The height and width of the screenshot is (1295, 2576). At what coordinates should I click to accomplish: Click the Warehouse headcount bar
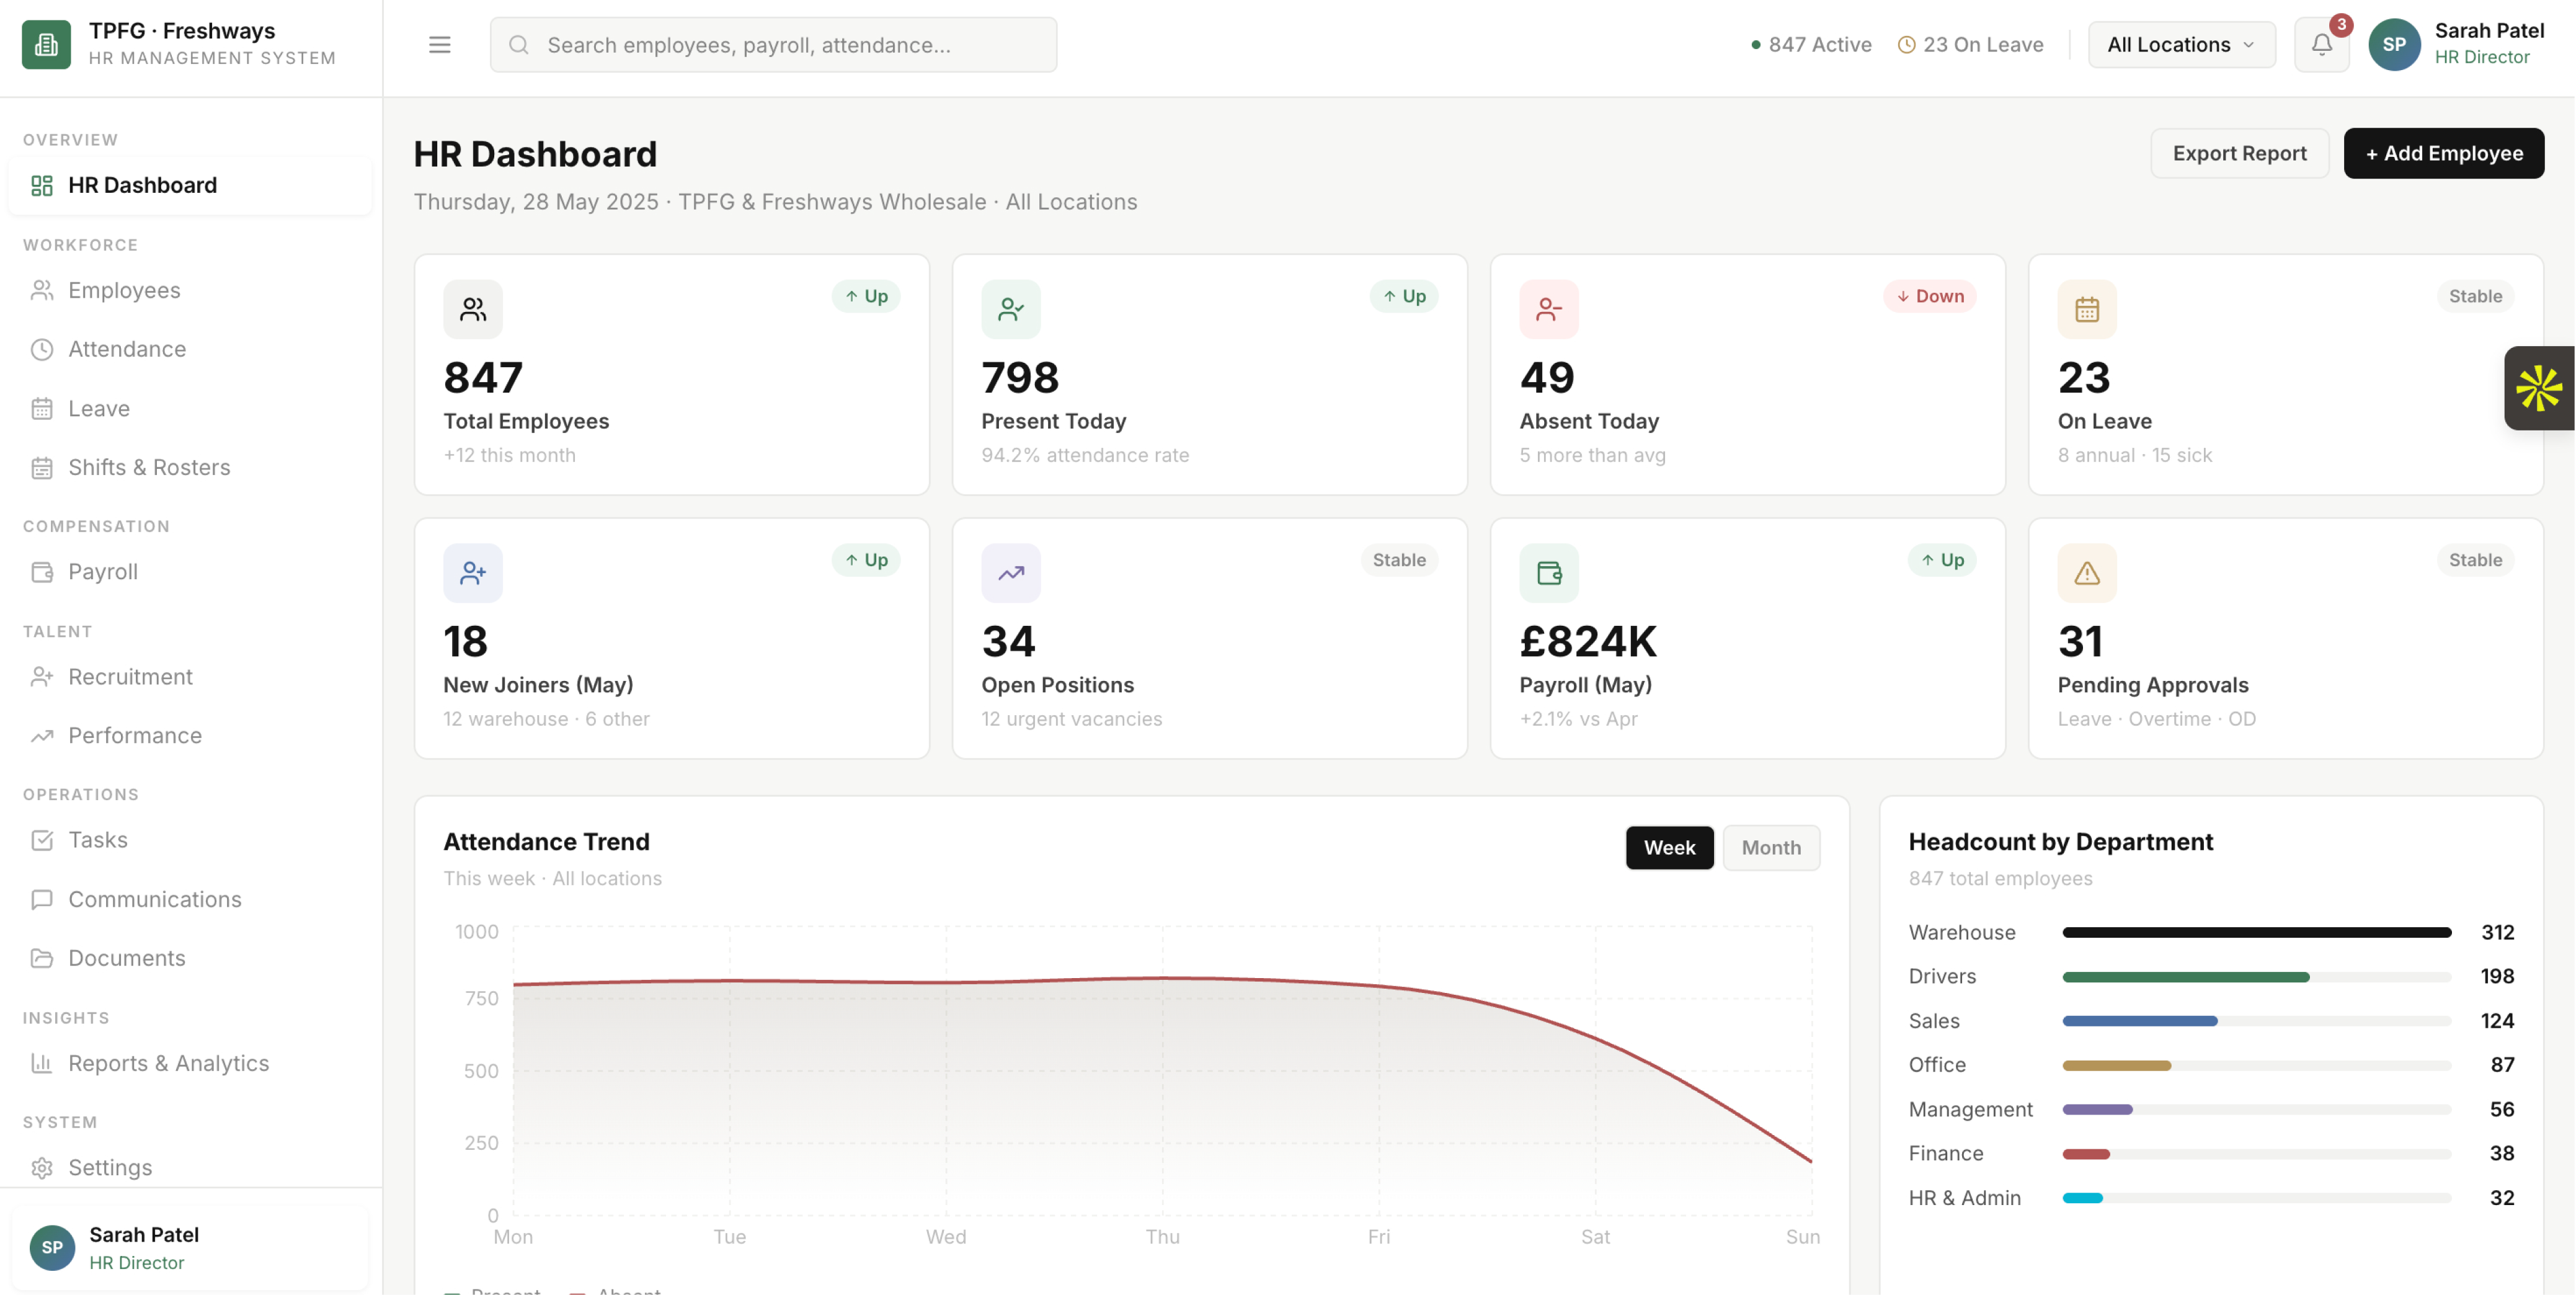2256,932
